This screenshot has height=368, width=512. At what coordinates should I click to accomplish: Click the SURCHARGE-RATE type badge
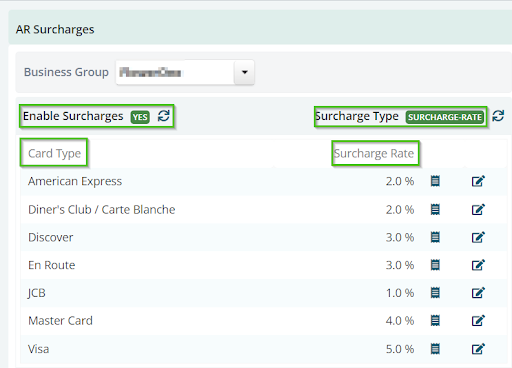point(445,117)
